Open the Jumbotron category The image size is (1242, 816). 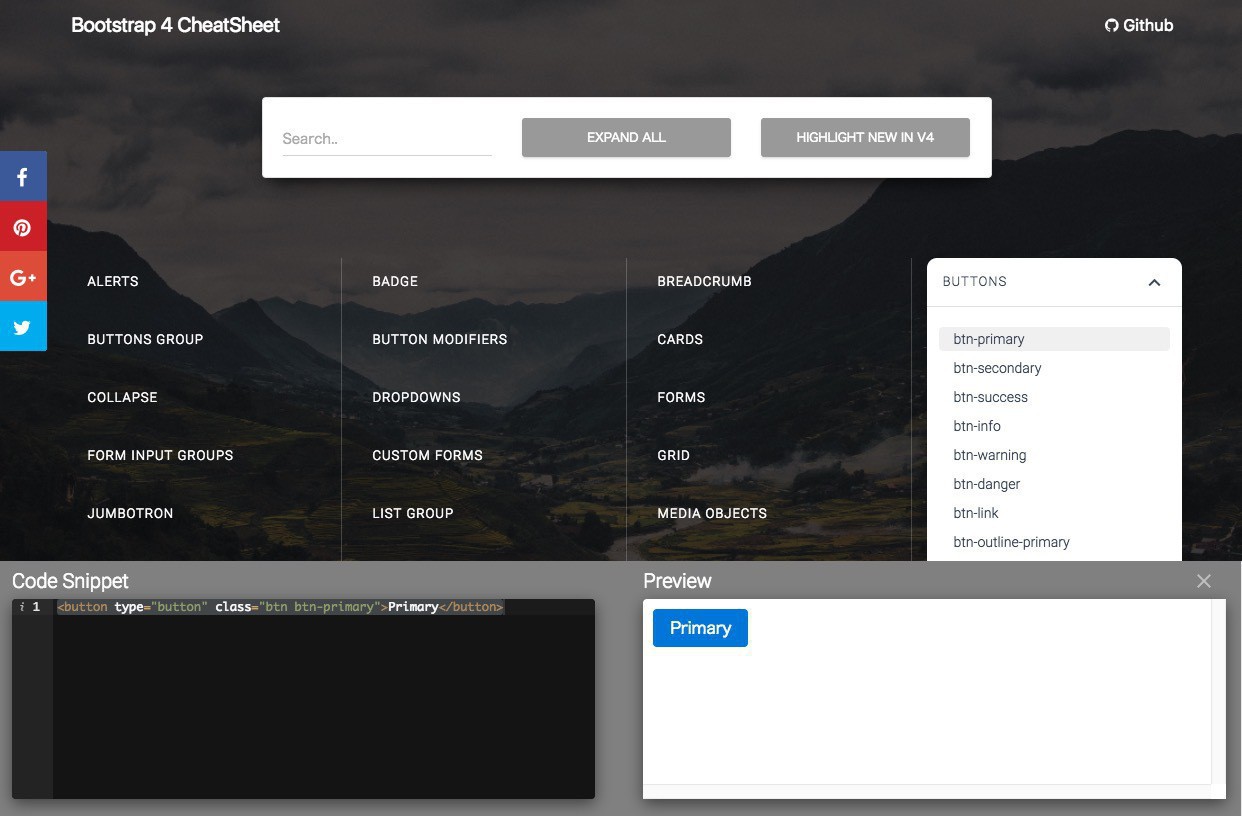[x=130, y=513]
